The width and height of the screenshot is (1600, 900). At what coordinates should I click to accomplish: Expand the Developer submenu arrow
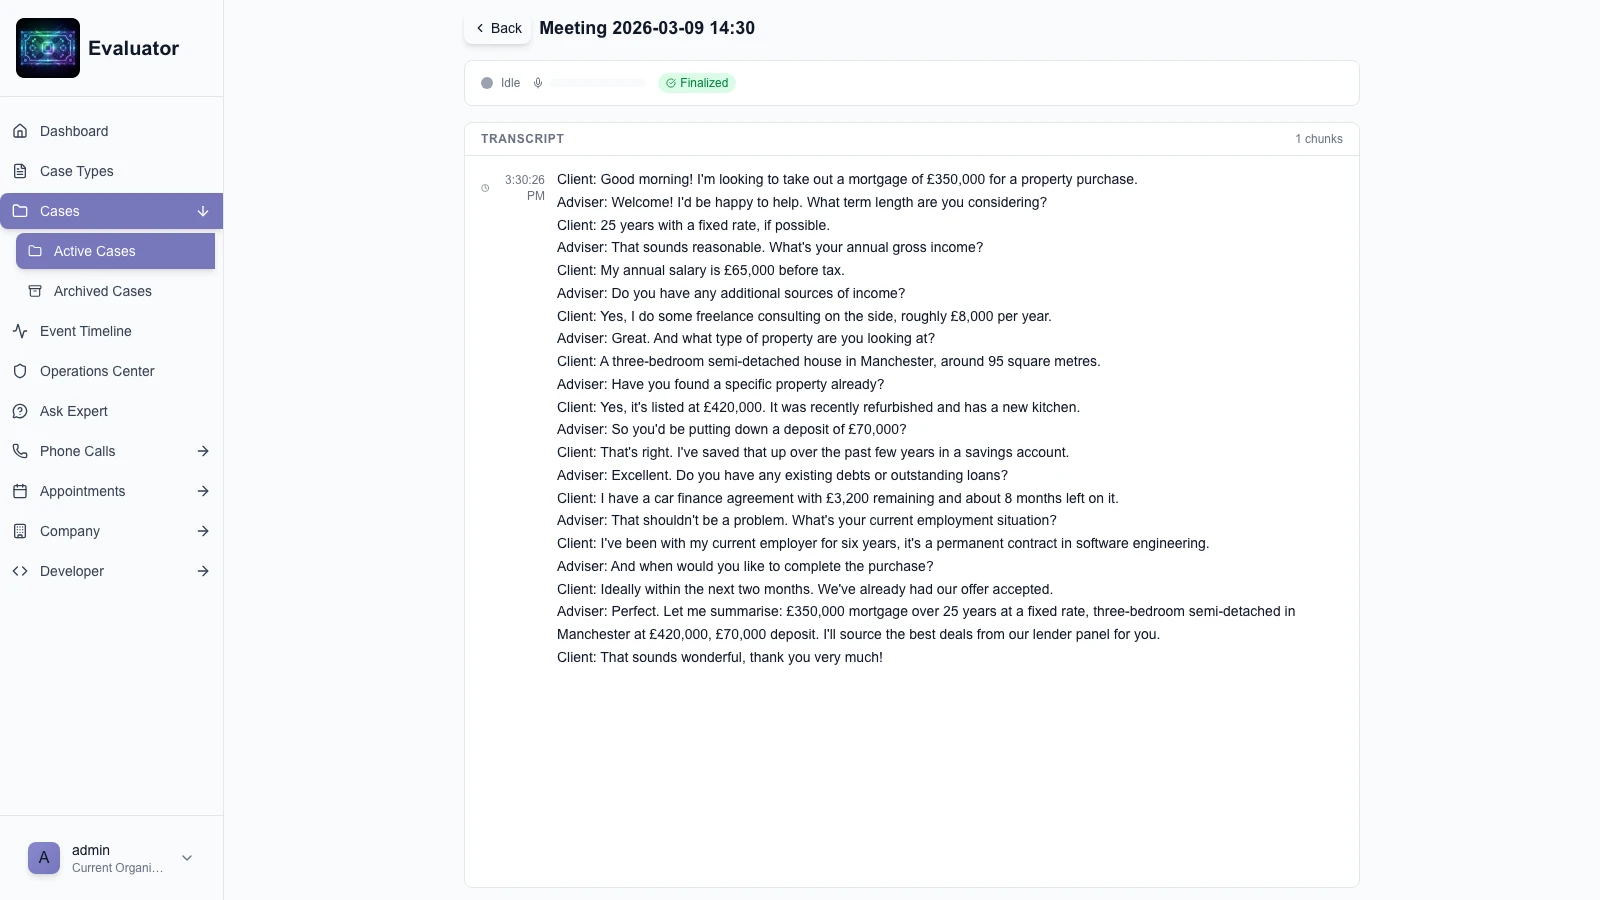click(x=203, y=571)
